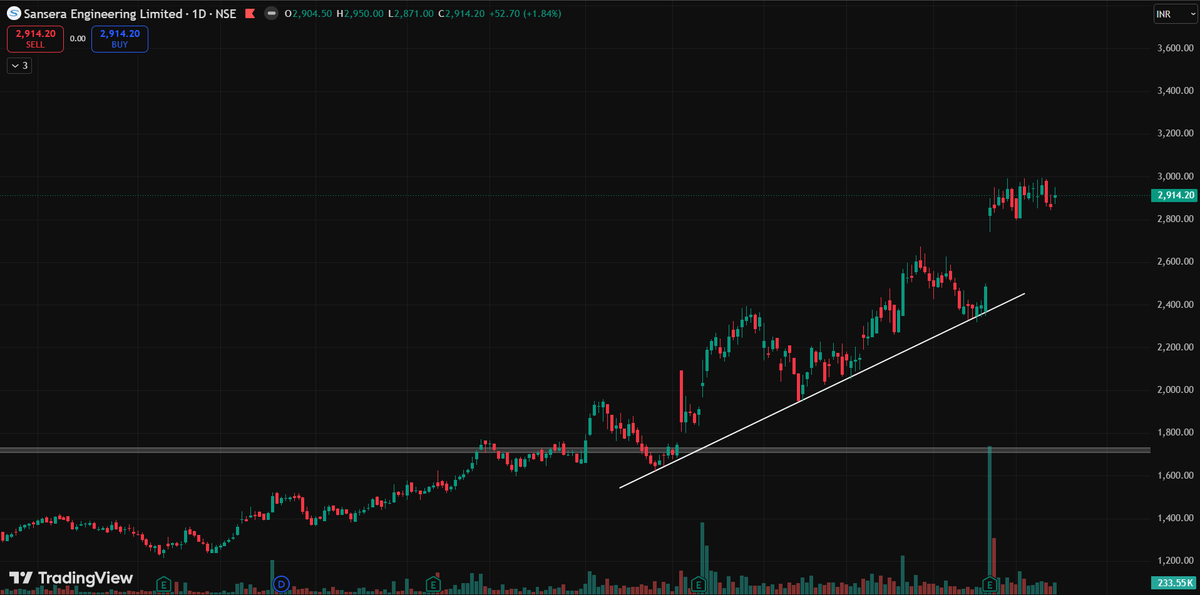
Task: Click the high value H2,950.00
Action: point(361,14)
